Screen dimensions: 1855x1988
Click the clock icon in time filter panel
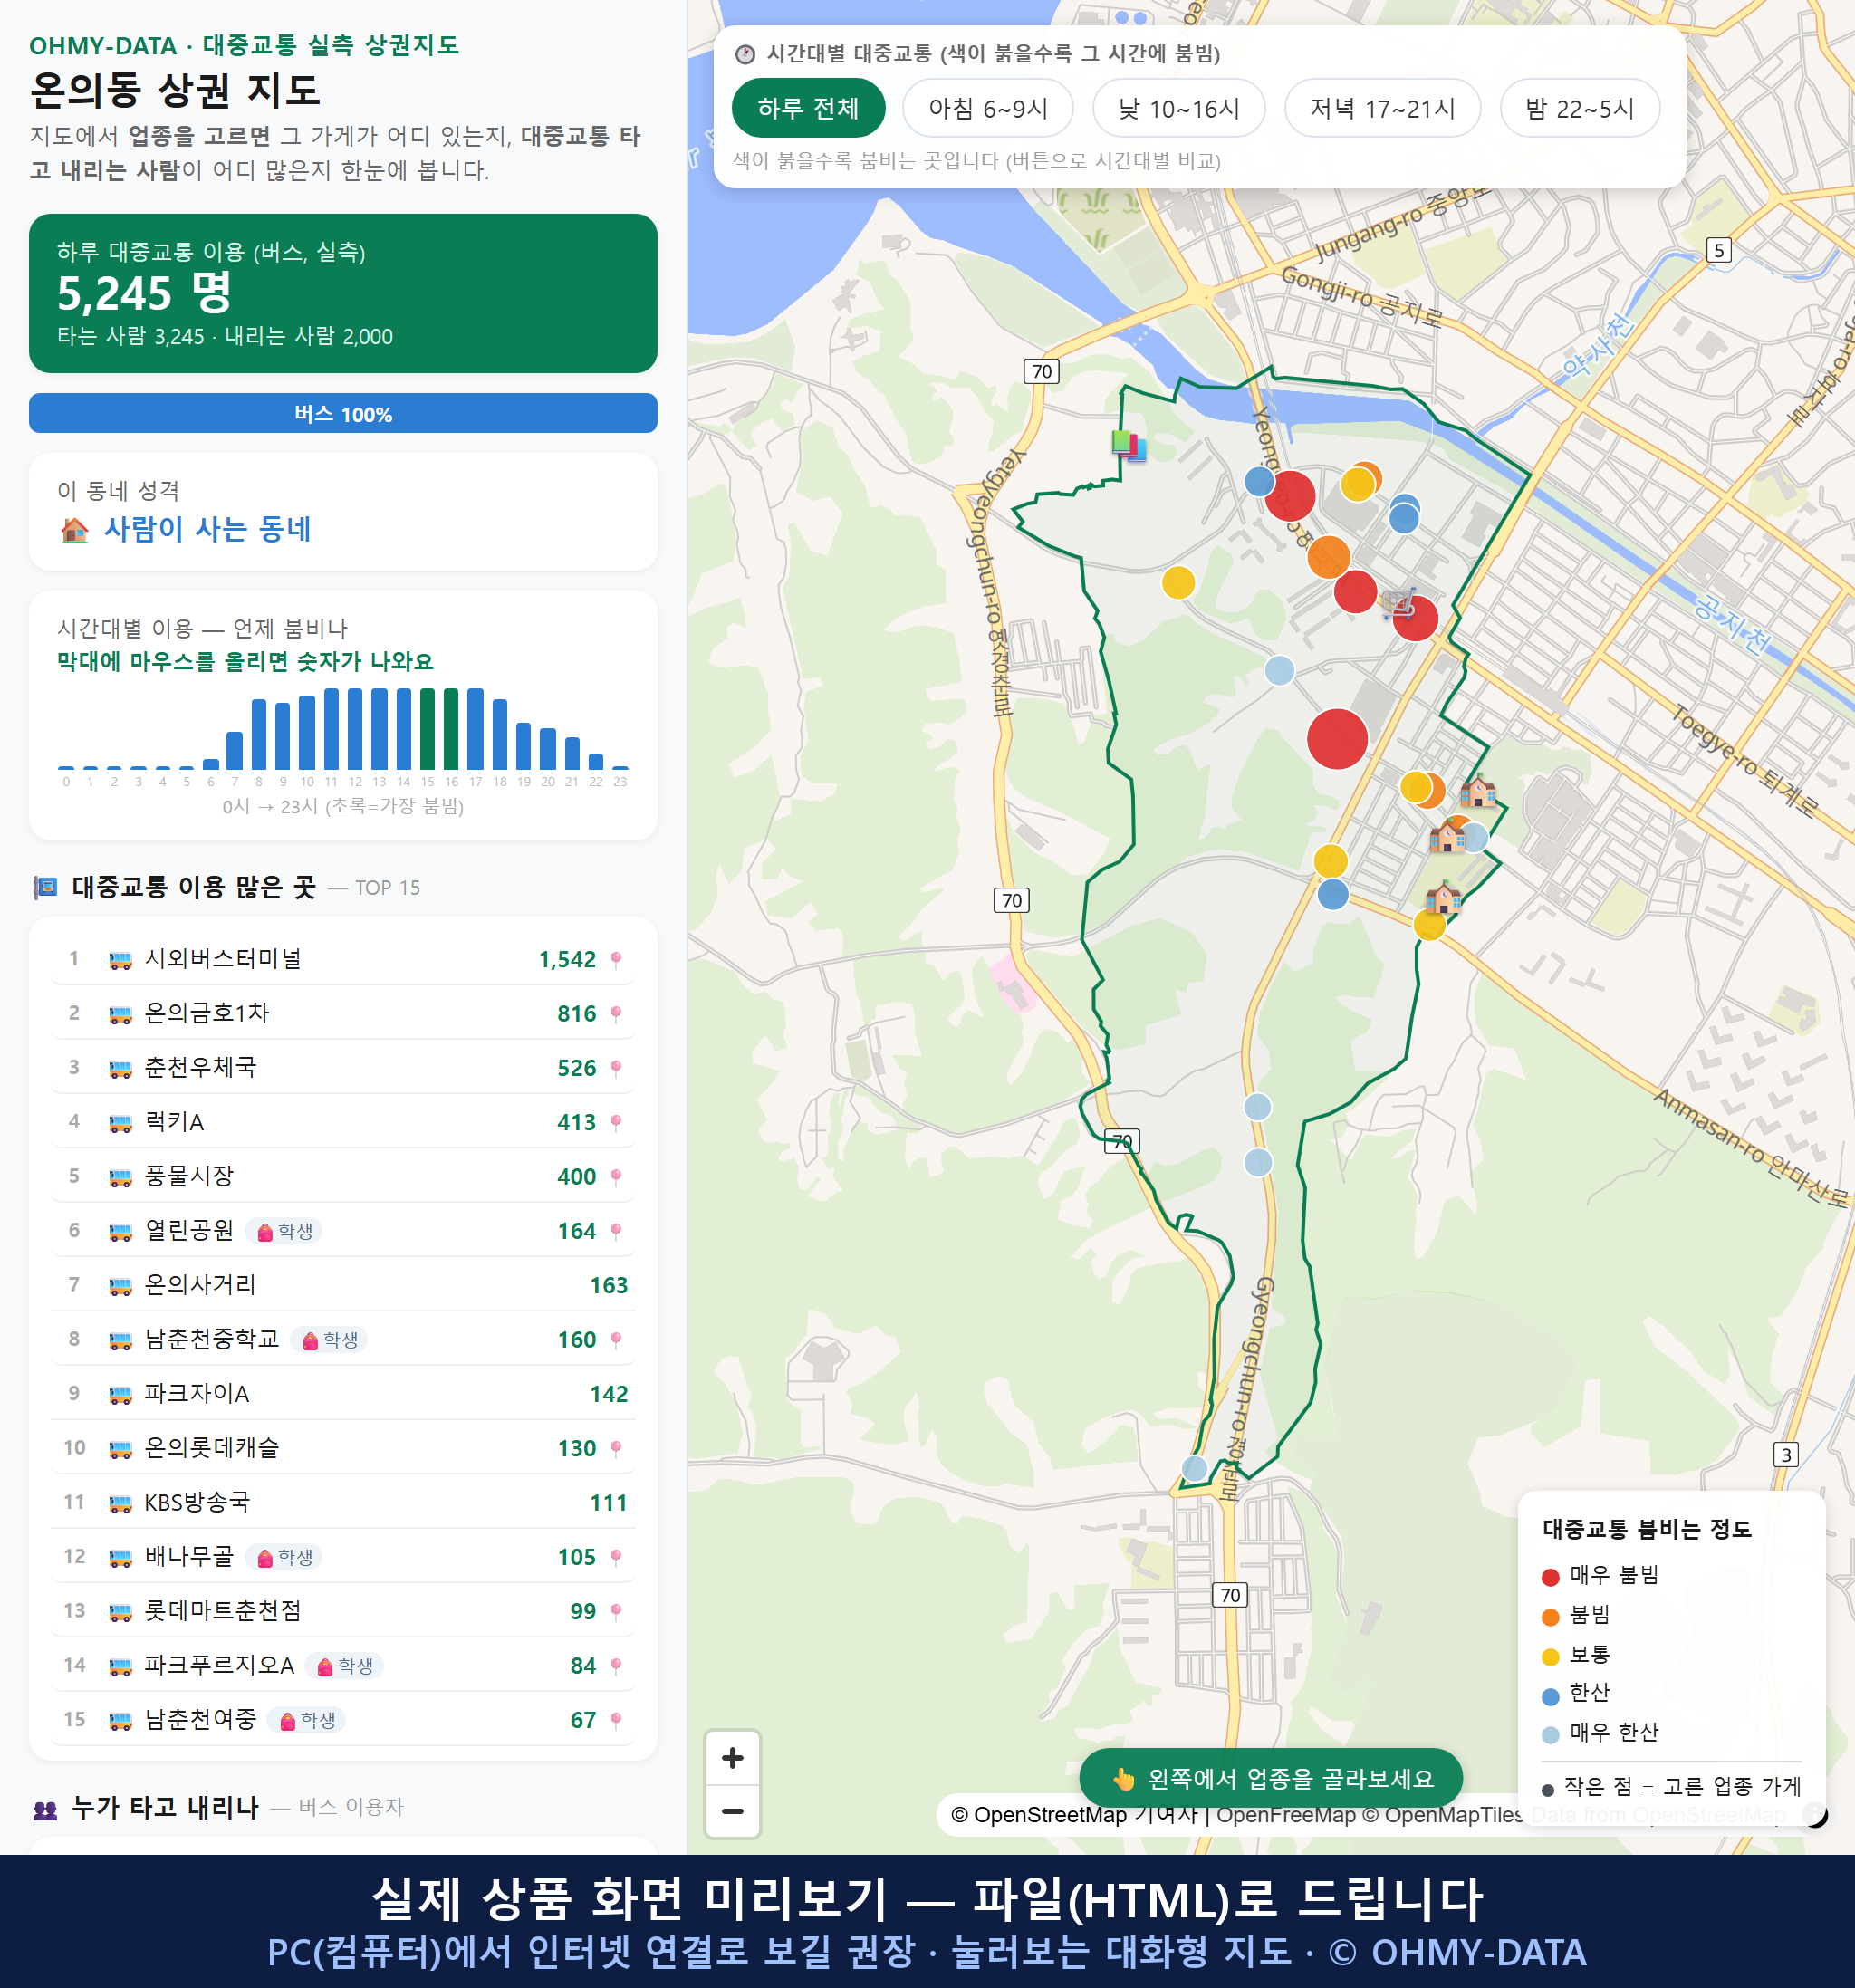745,54
